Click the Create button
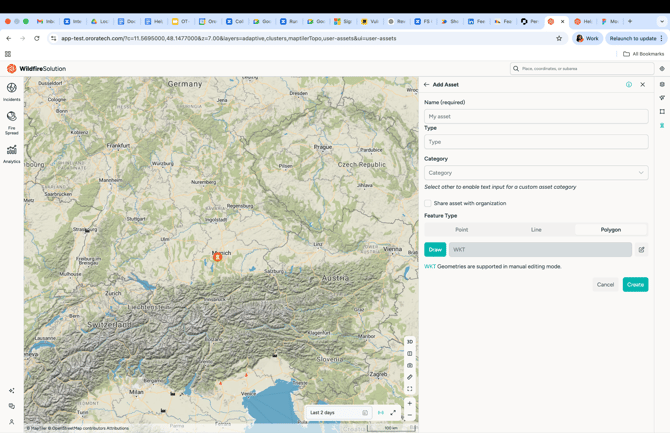670x433 pixels. [635, 285]
